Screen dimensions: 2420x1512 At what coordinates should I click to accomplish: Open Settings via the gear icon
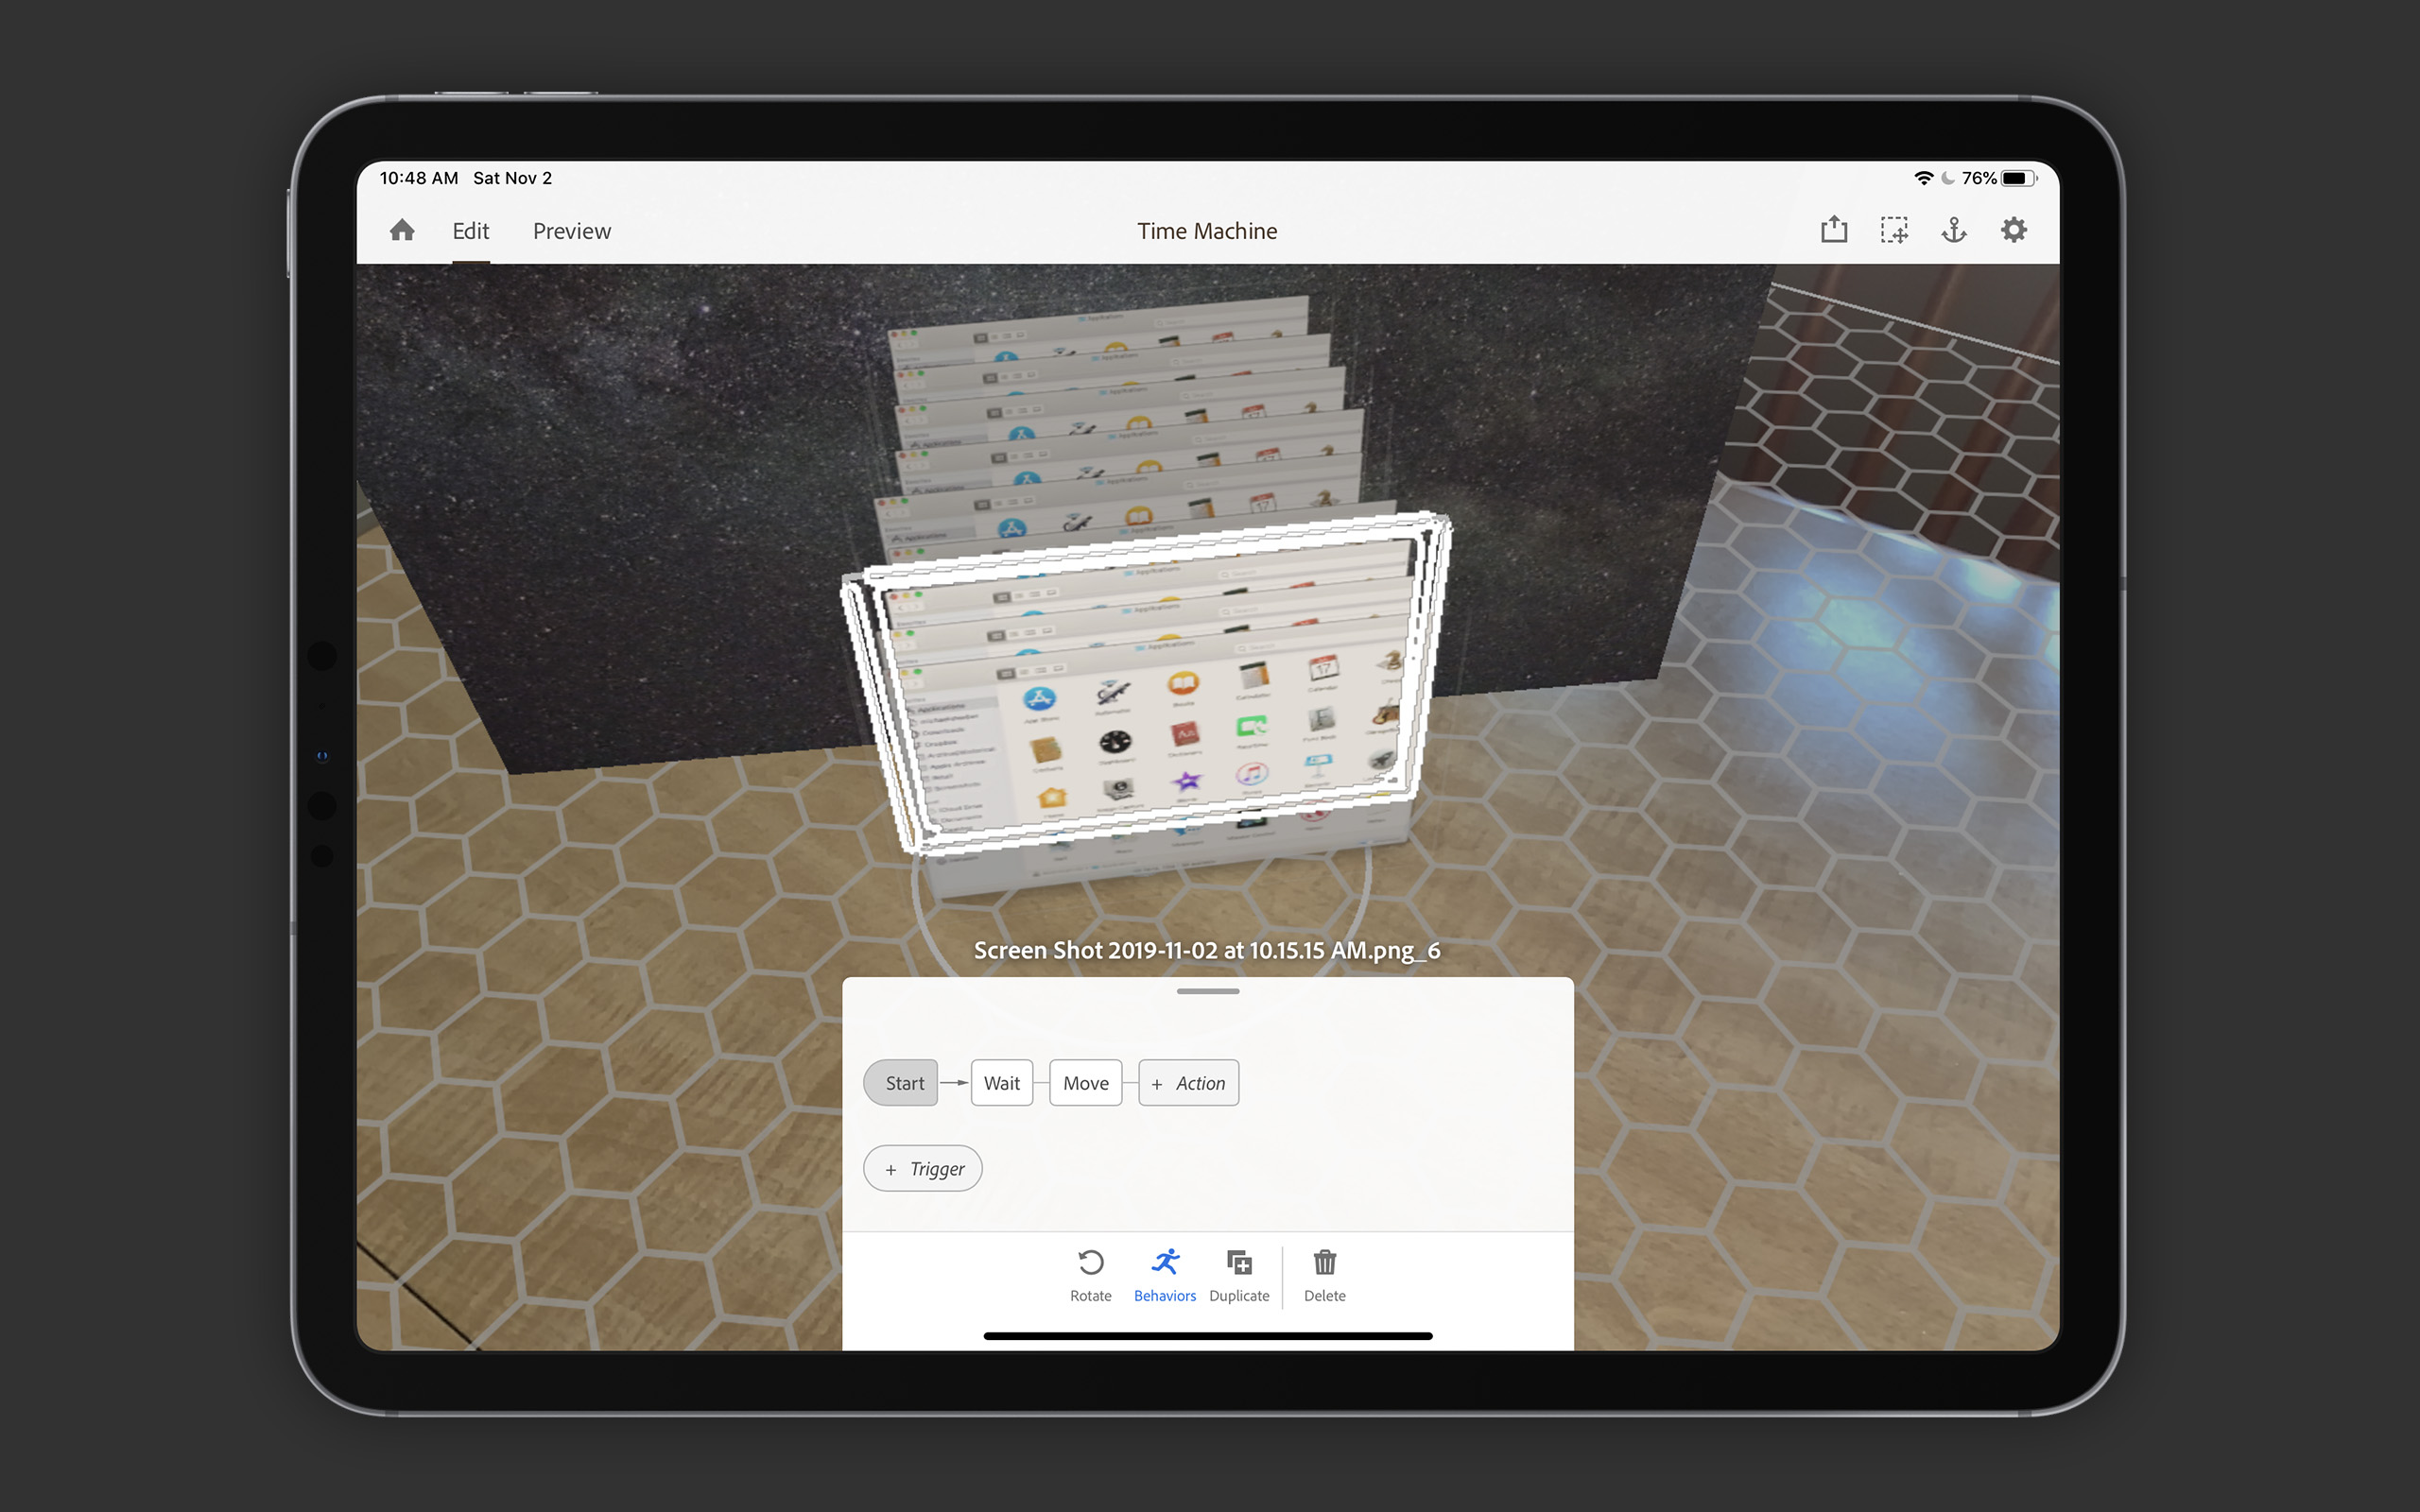click(2014, 229)
